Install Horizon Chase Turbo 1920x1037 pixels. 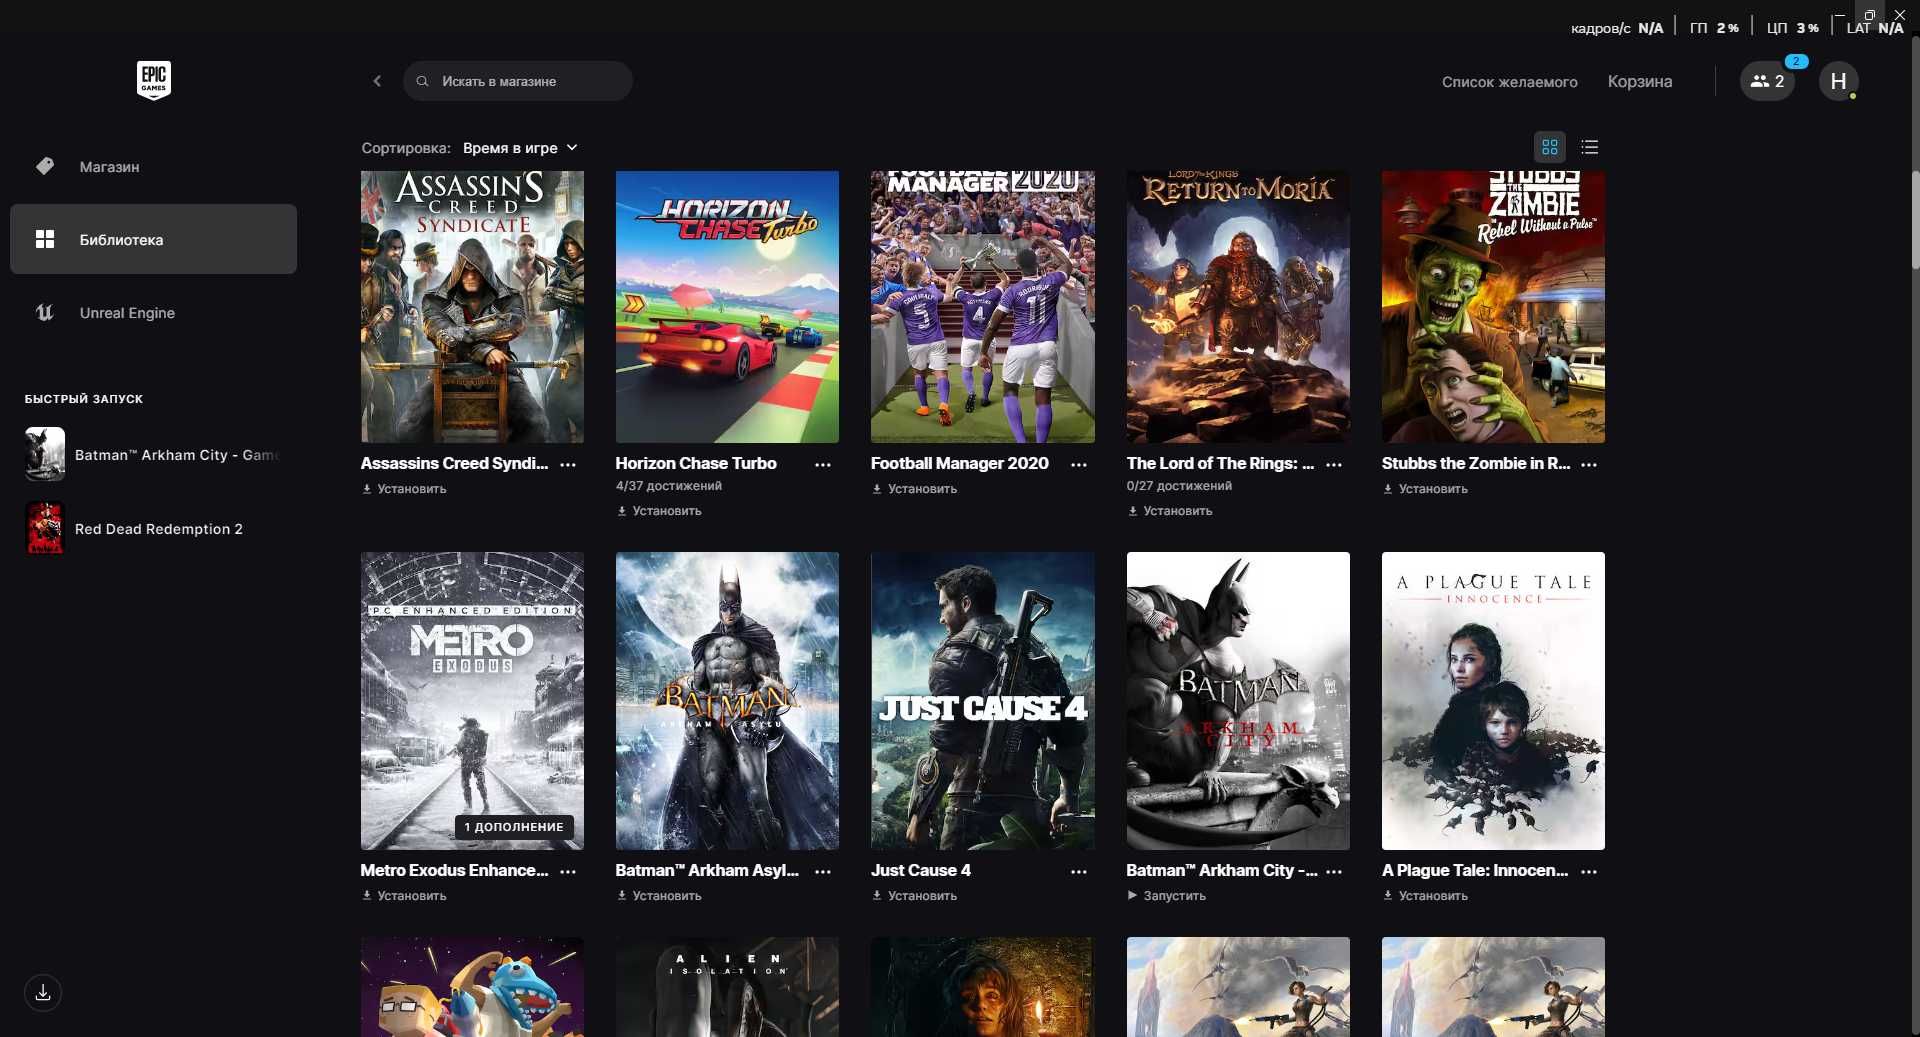point(659,511)
